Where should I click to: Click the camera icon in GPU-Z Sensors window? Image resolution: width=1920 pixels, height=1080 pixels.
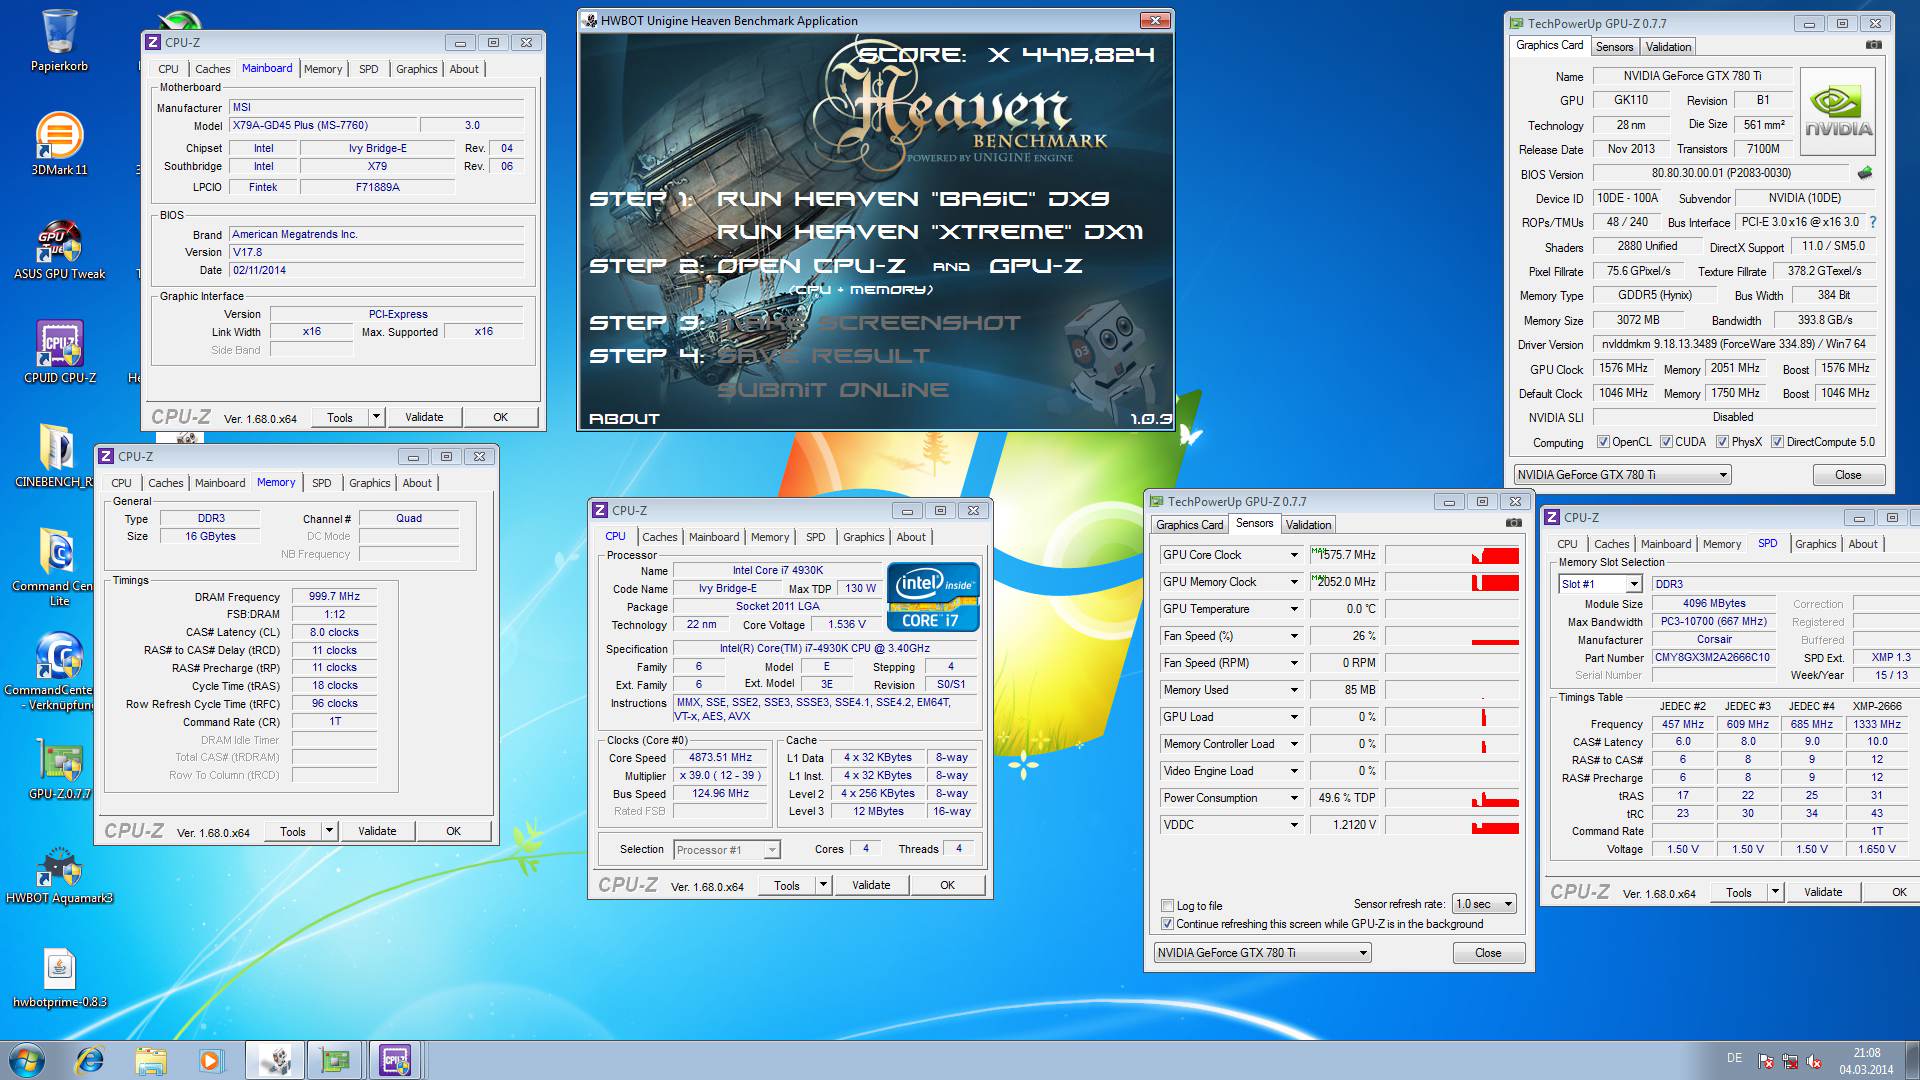coord(1514,523)
